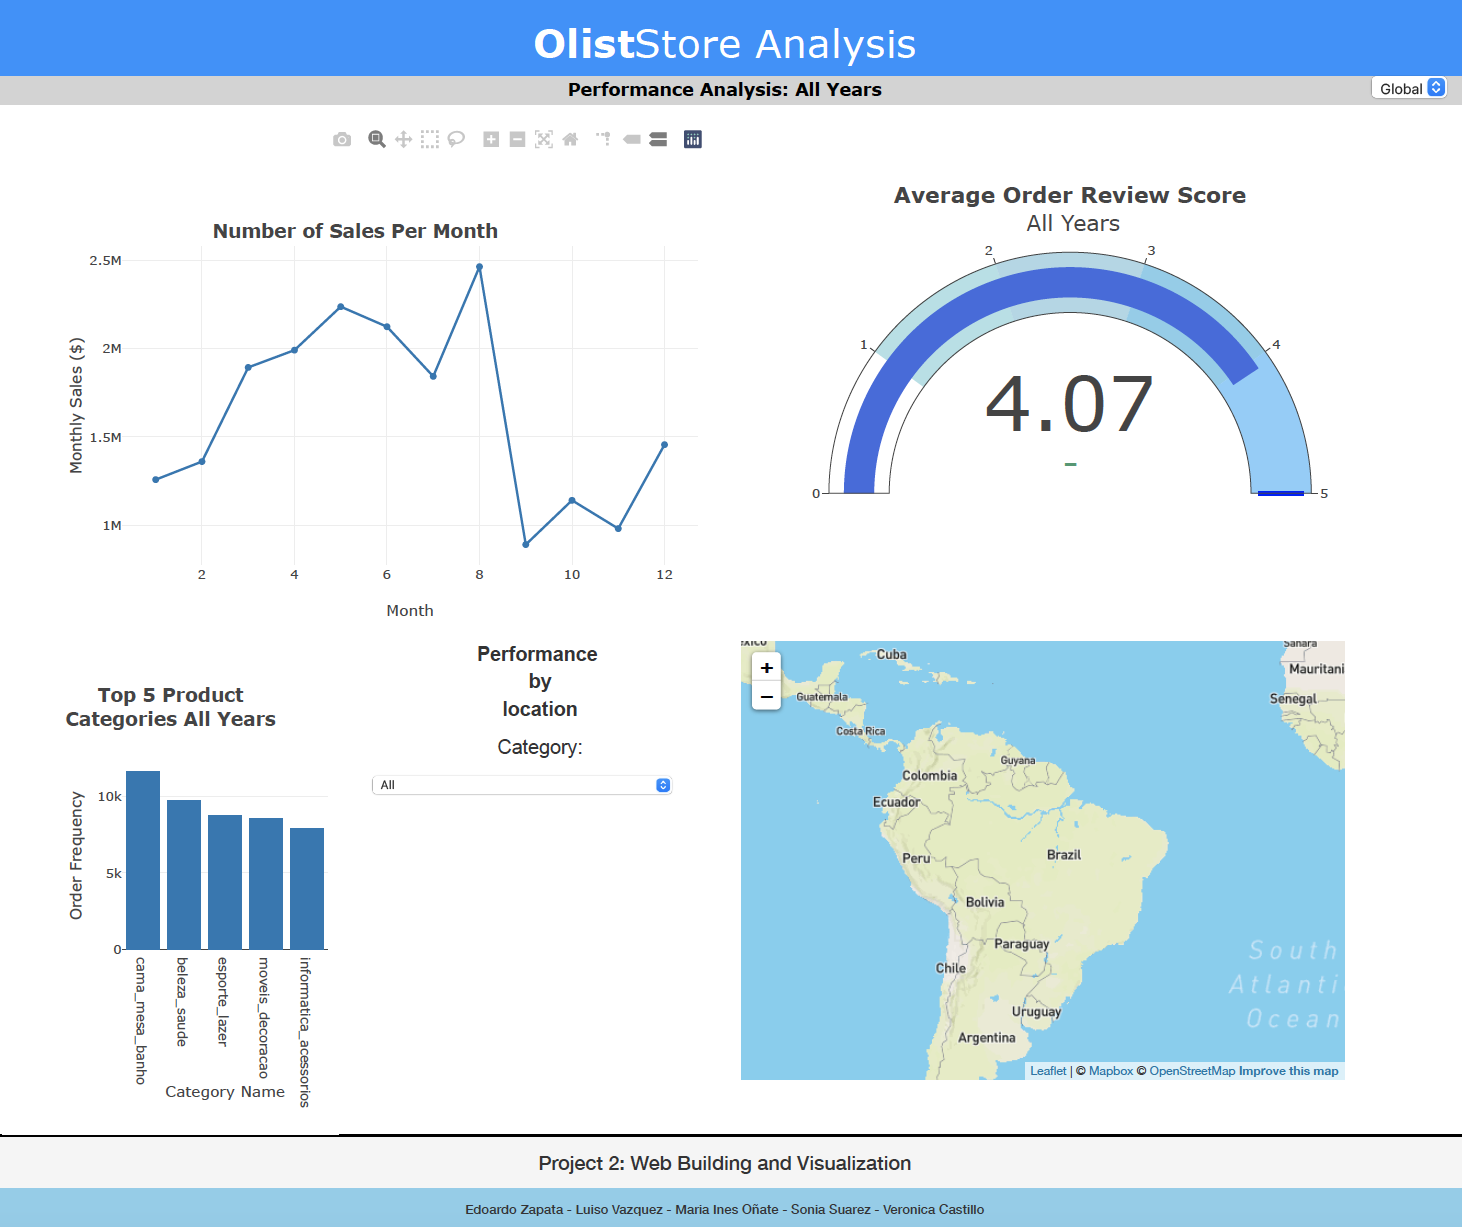Click the Improve this map link
Viewport: 1462px width, 1227px height.
pyautogui.click(x=1288, y=1071)
